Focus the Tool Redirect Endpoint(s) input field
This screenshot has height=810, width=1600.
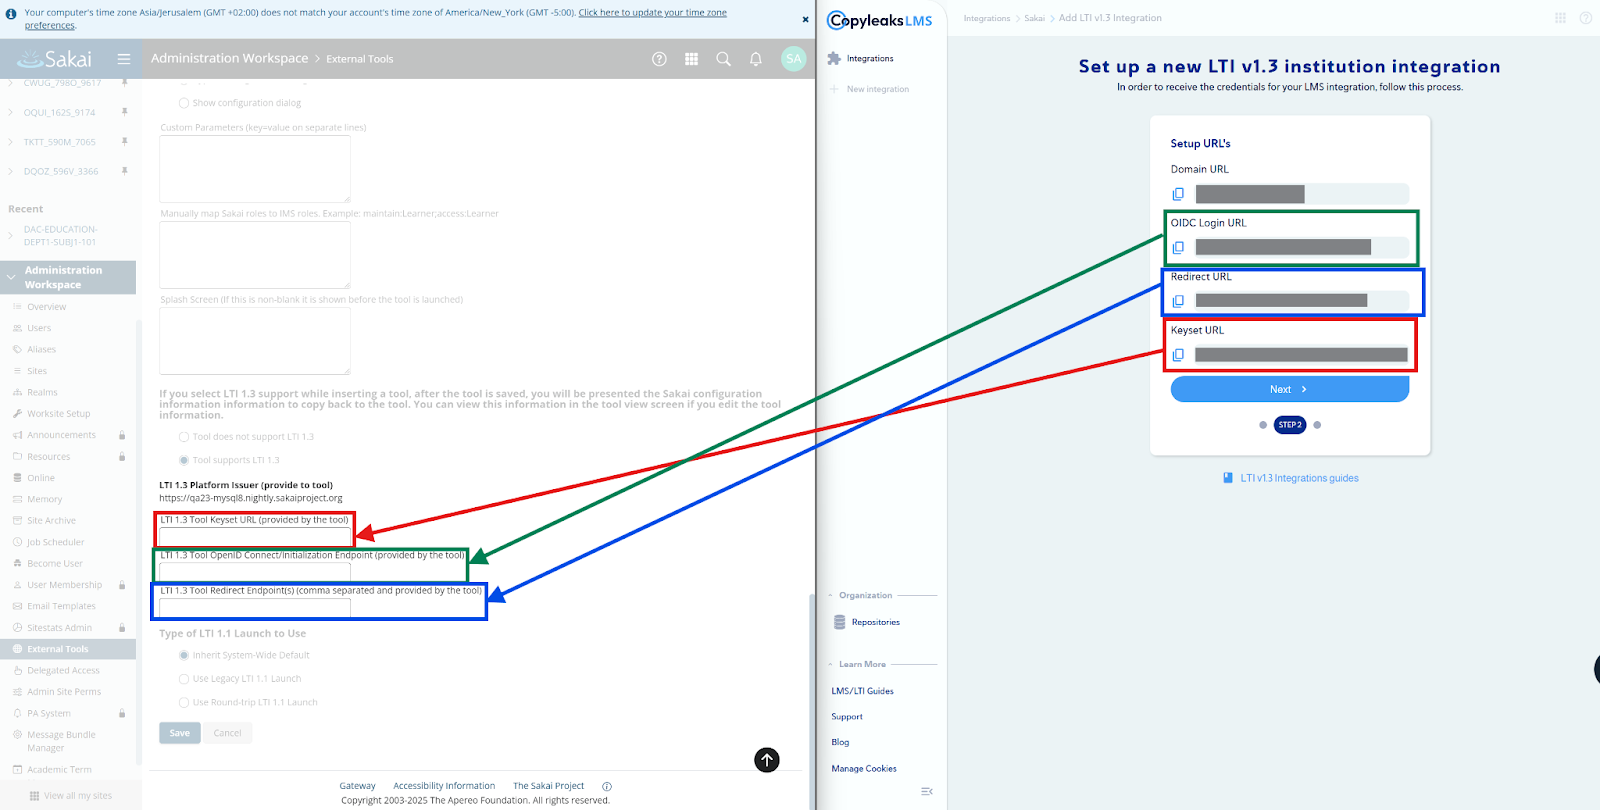point(255,607)
